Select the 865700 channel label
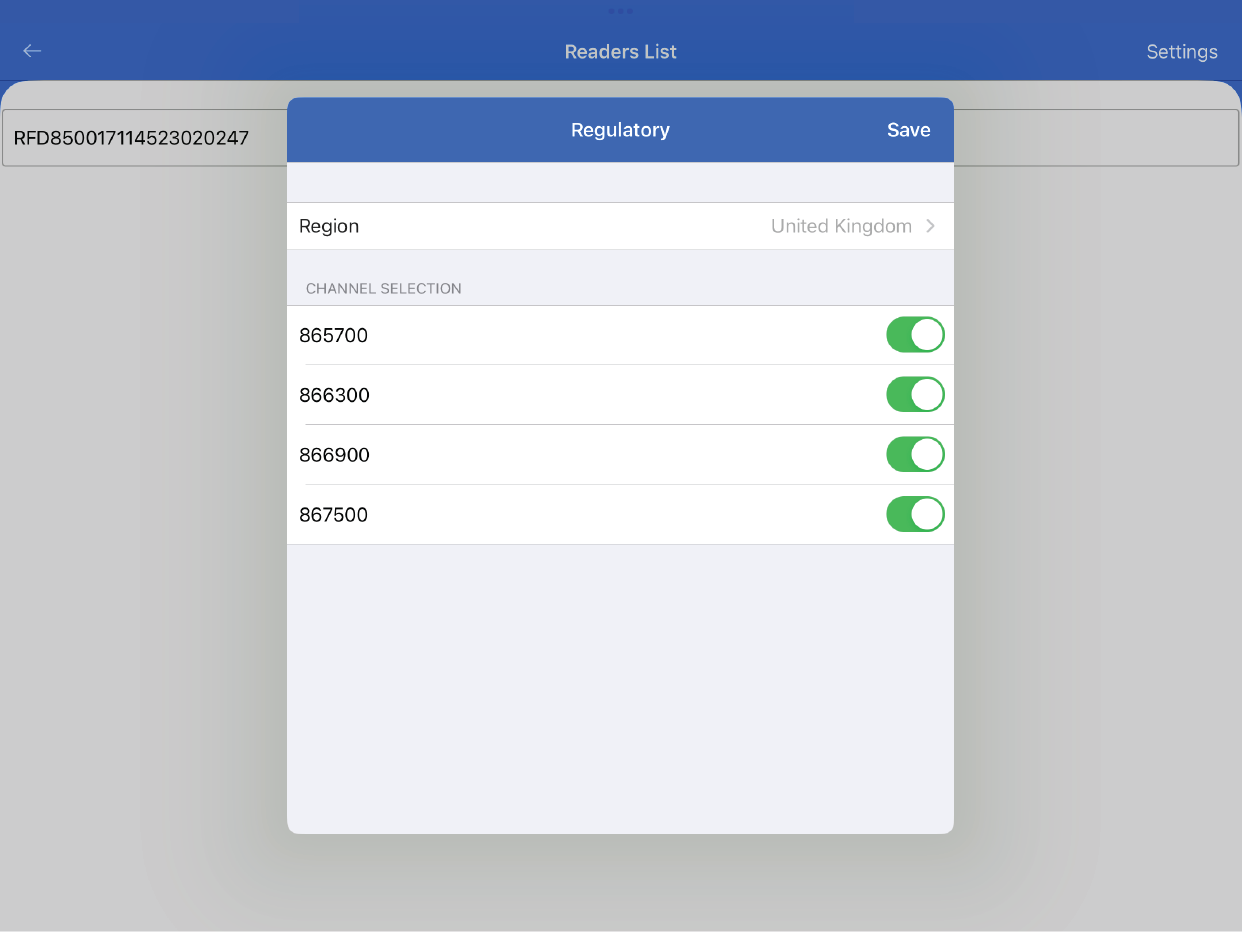 [x=334, y=336]
